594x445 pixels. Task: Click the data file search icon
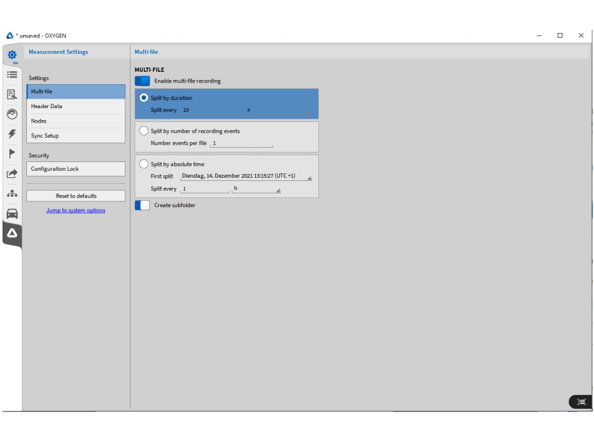click(x=12, y=94)
